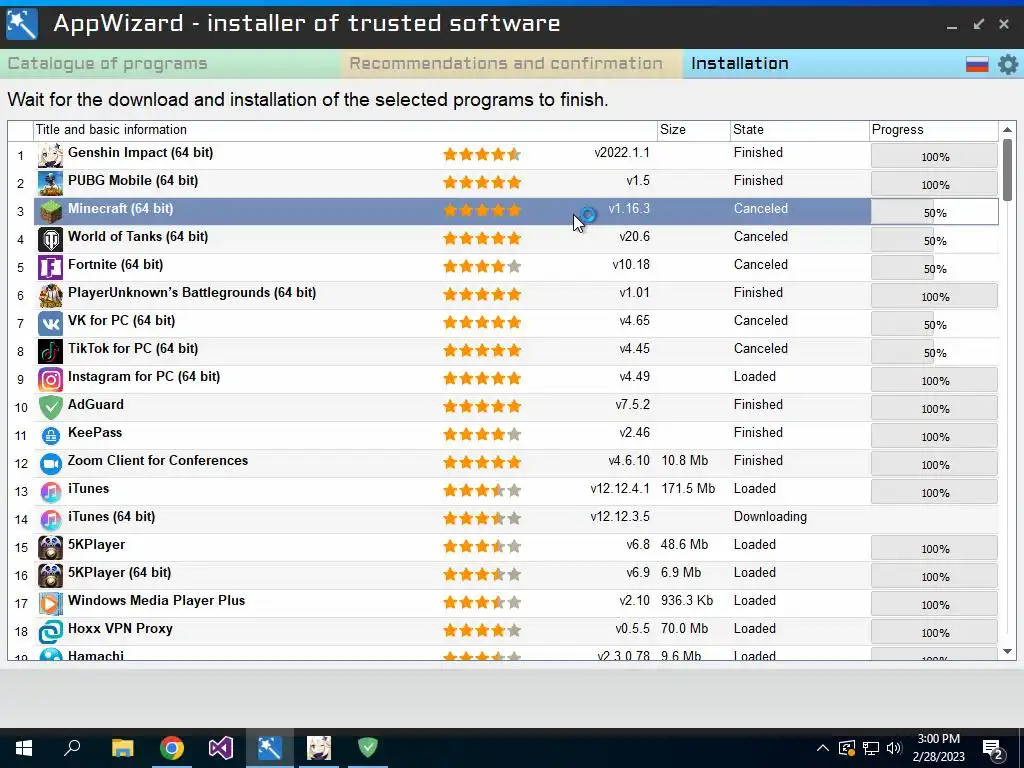Click the KeePass lock icon
The height and width of the screenshot is (768, 1024).
pyautogui.click(x=50, y=436)
